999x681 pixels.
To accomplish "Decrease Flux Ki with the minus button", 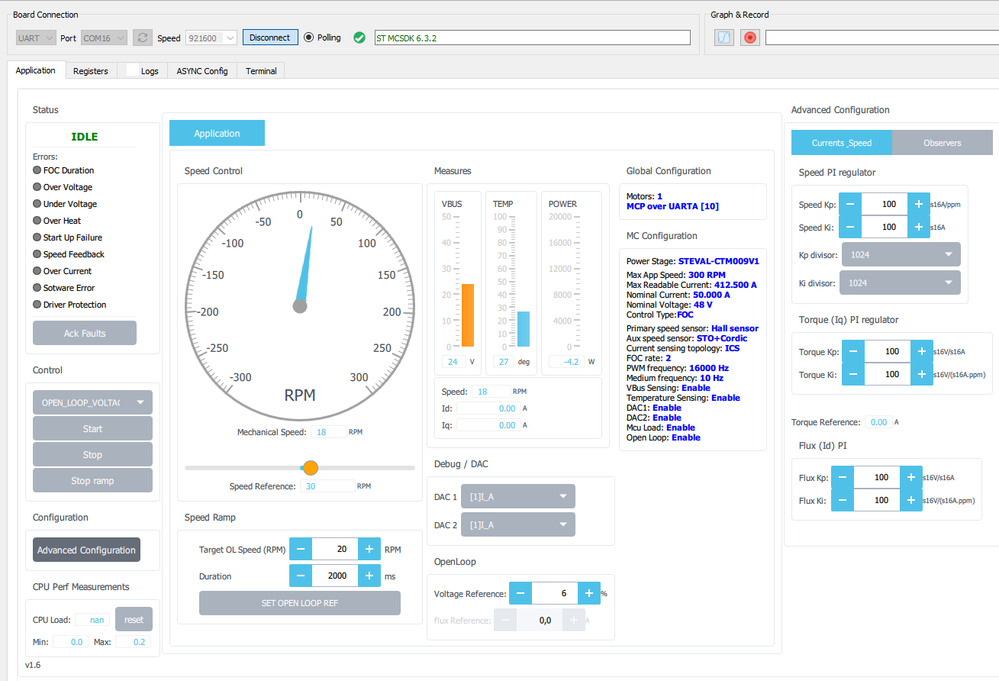I will [x=842, y=500].
